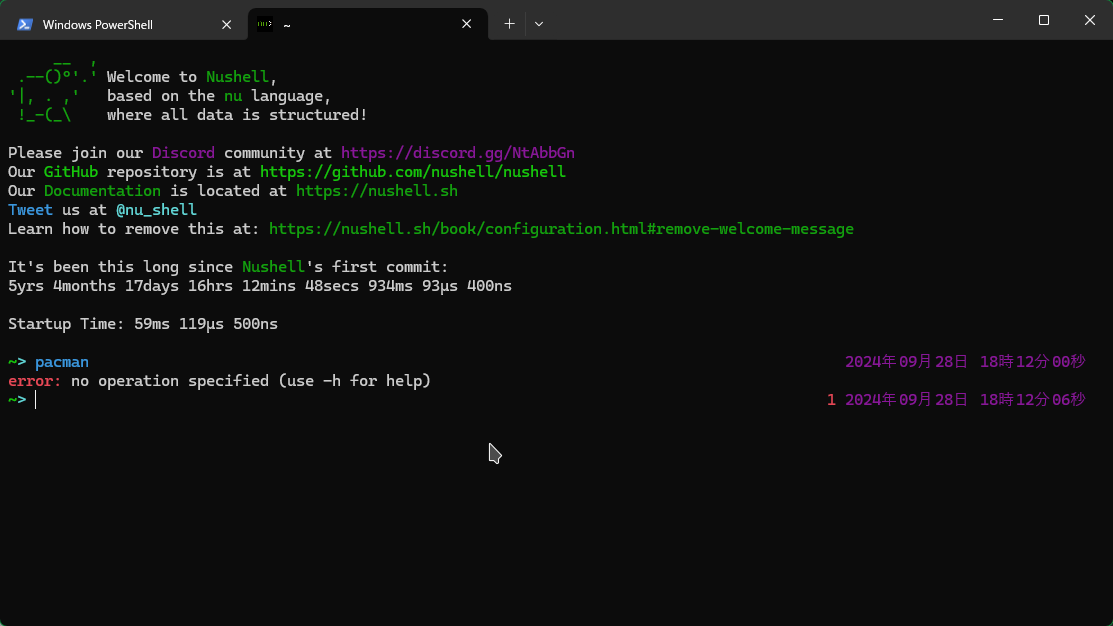The height and width of the screenshot is (626, 1113).
Task: Click the @nu_shell Twitter handle
Action: [x=156, y=210]
